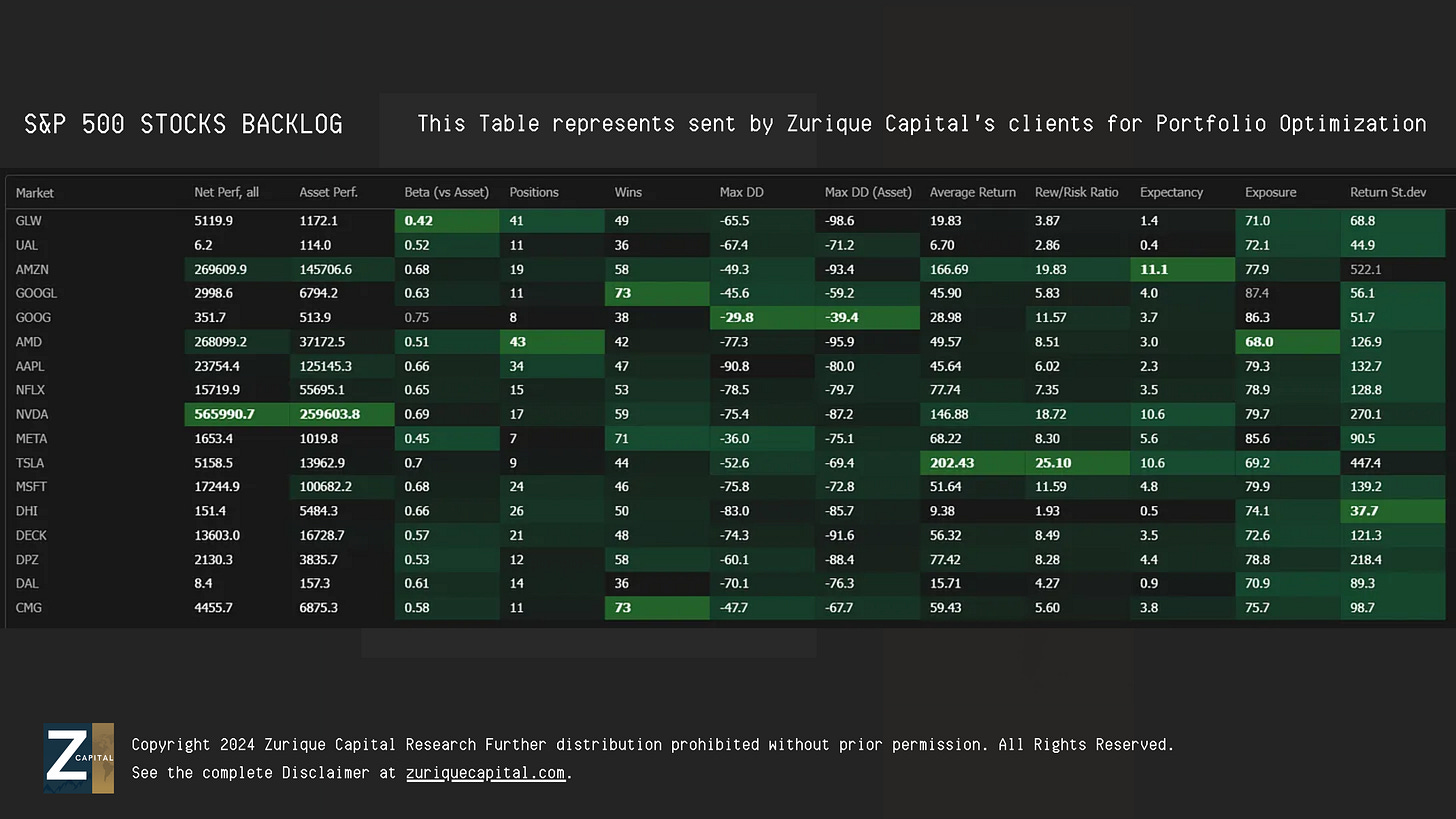Click META beta value 0.45

point(416,438)
